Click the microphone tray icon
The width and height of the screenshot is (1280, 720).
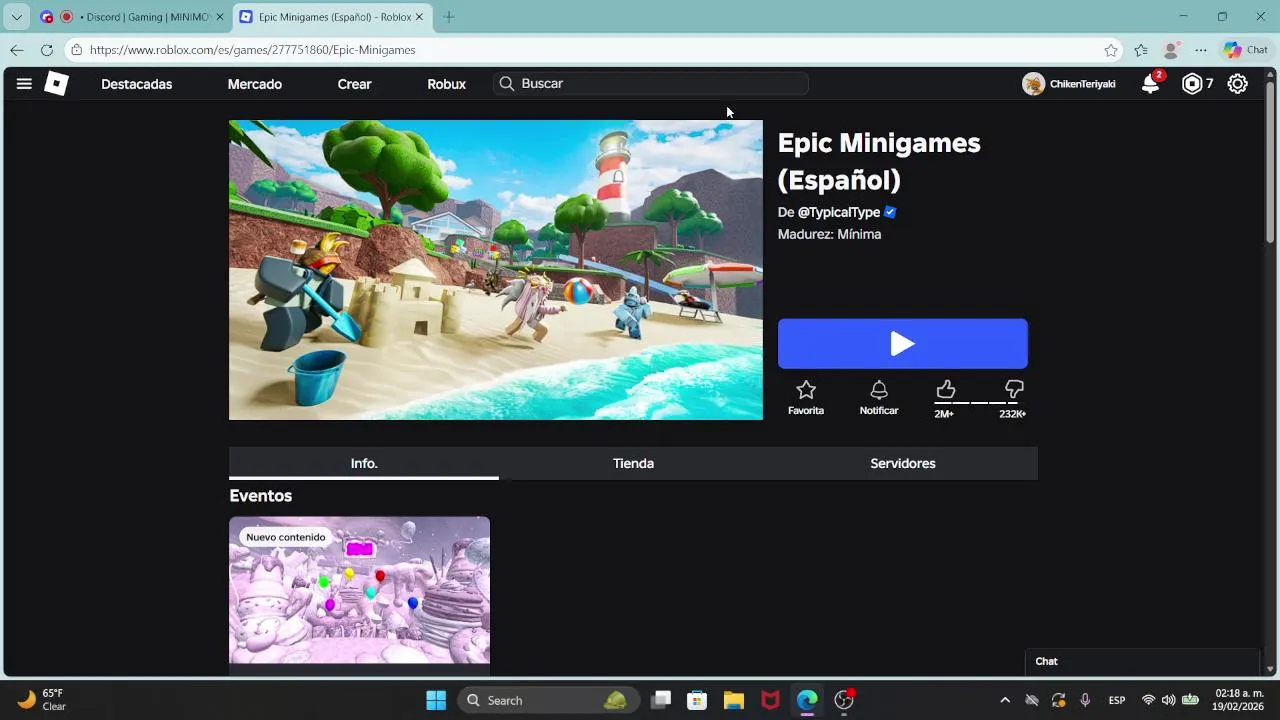click(x=1085, y=700)
